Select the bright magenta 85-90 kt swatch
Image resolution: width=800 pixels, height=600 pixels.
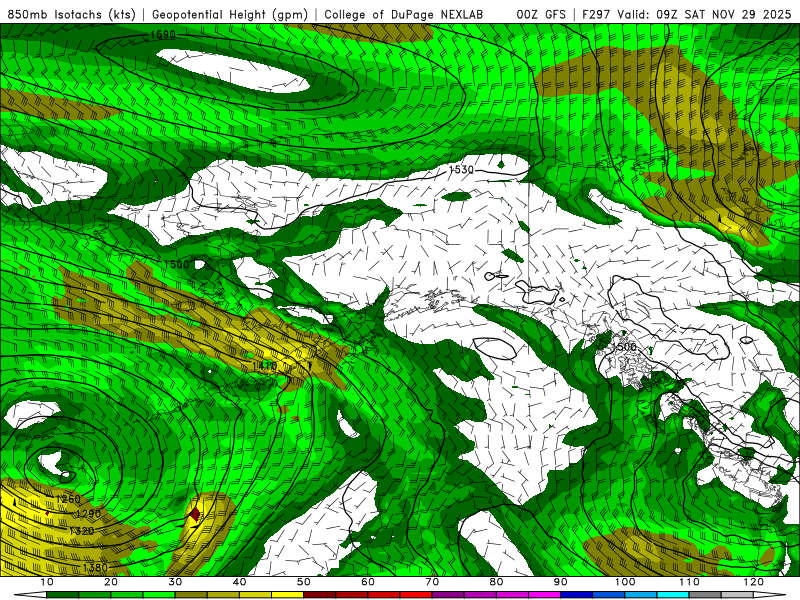pos(544,595)
